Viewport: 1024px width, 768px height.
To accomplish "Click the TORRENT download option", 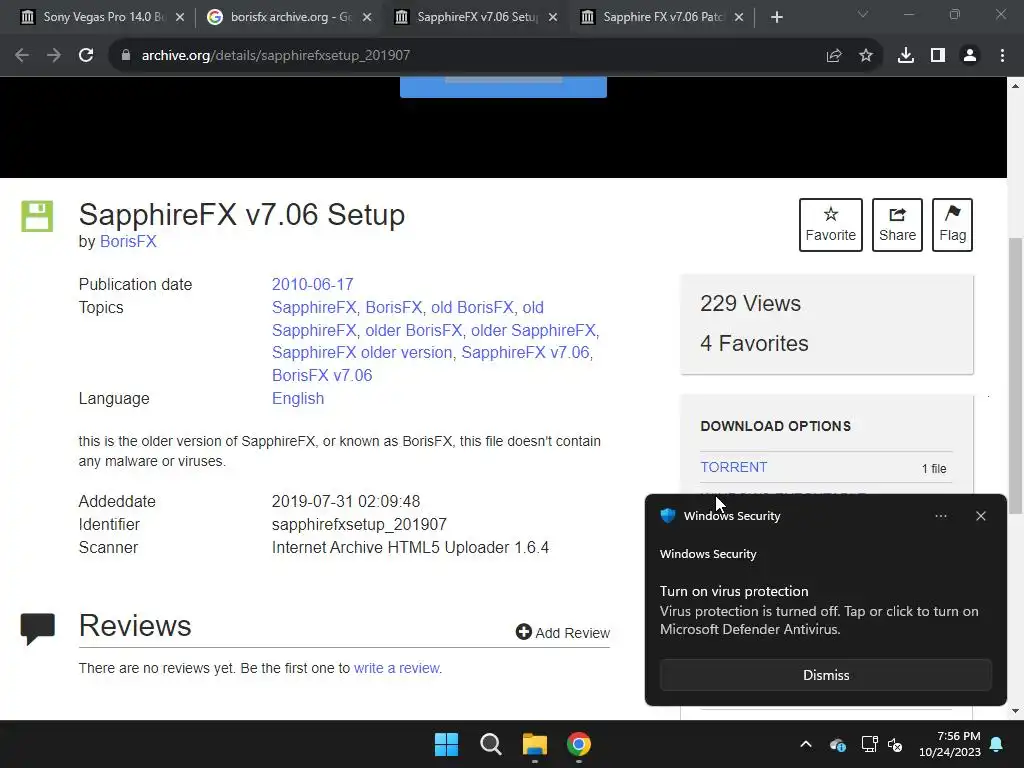I will point(733,468).
